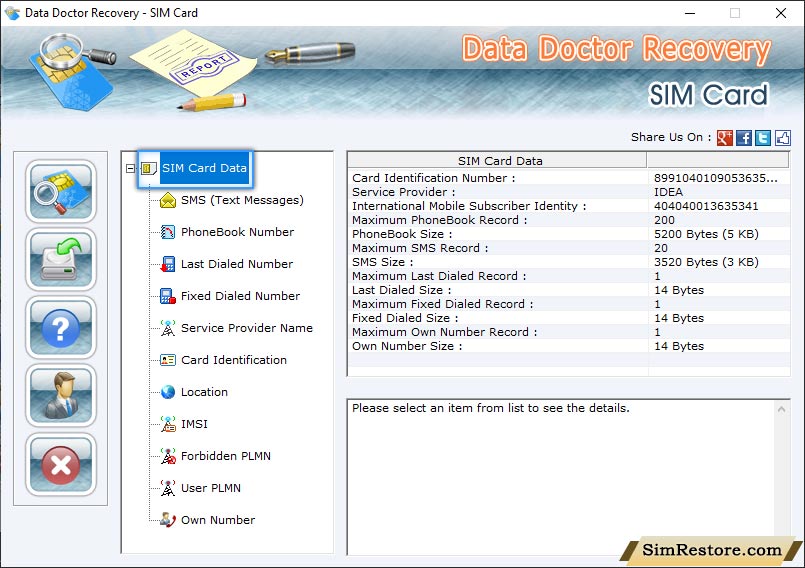Open SMS (Text Messages) tree item

tap(242, 200)
